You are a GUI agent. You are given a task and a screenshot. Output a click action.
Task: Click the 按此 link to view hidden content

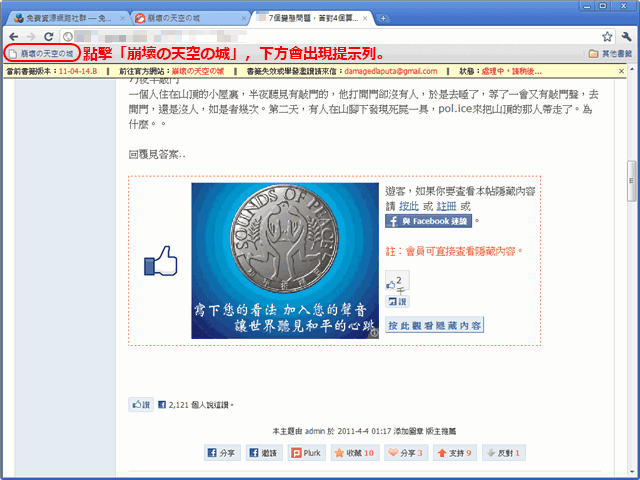pos(409,206)
